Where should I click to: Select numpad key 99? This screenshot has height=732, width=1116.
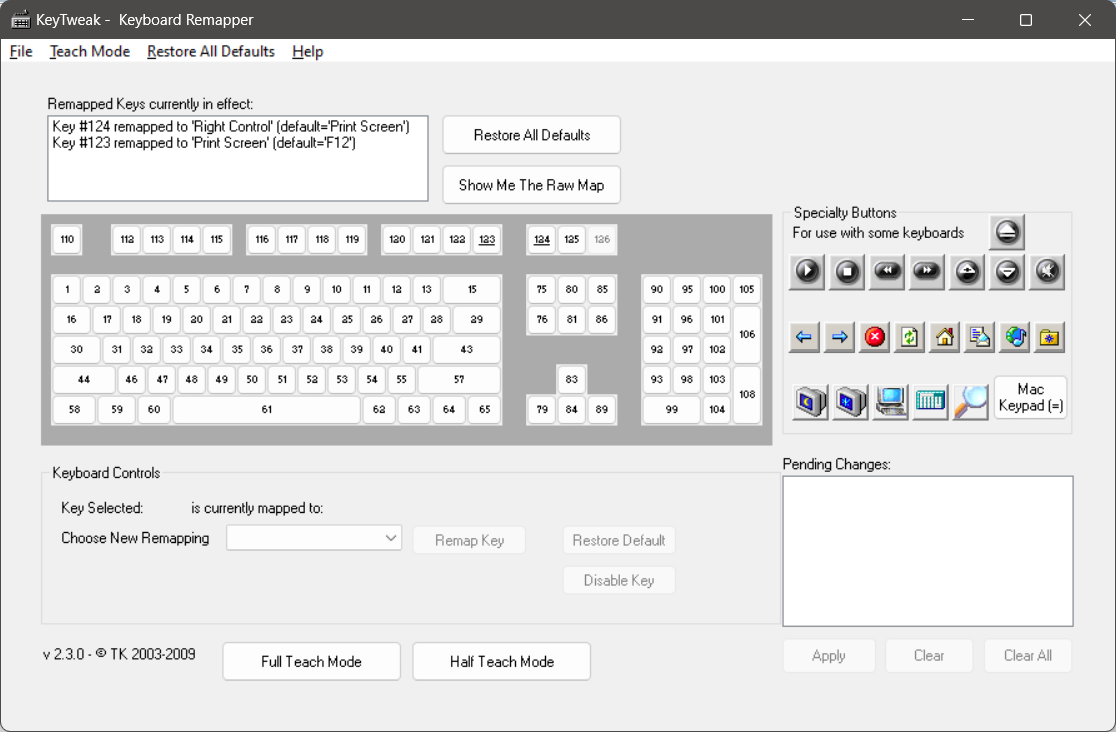pos(671,409)
